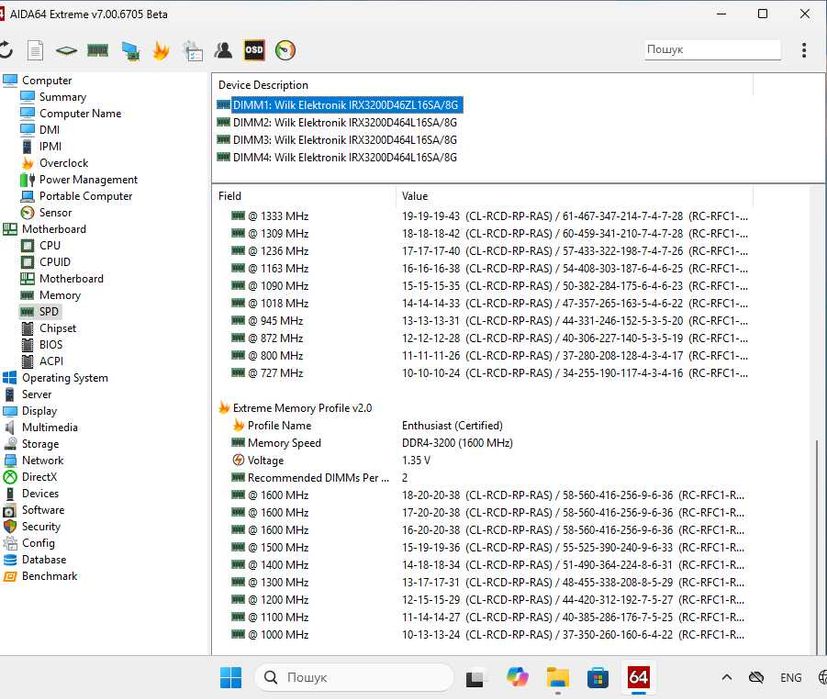
Task: Select the Voltage 1.35 V row
Action: 331,460
